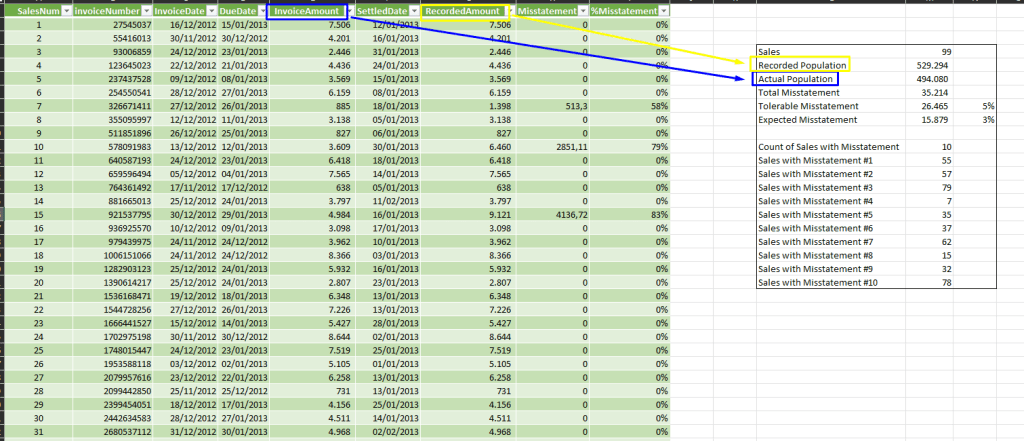Select the Recorded Population value 529.294
Screen dimensions: 1024x441
click(x=930, y=65)
